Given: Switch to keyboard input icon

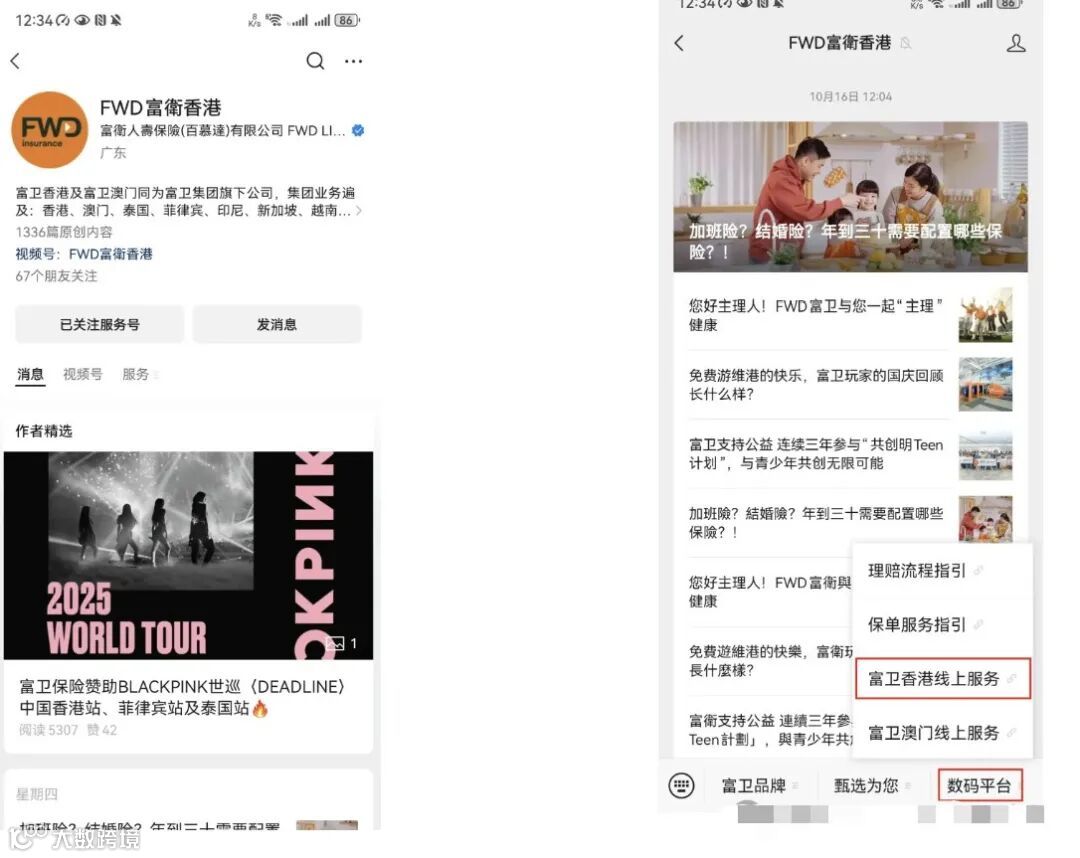Looking at the screenshot, I should point(681,786).
